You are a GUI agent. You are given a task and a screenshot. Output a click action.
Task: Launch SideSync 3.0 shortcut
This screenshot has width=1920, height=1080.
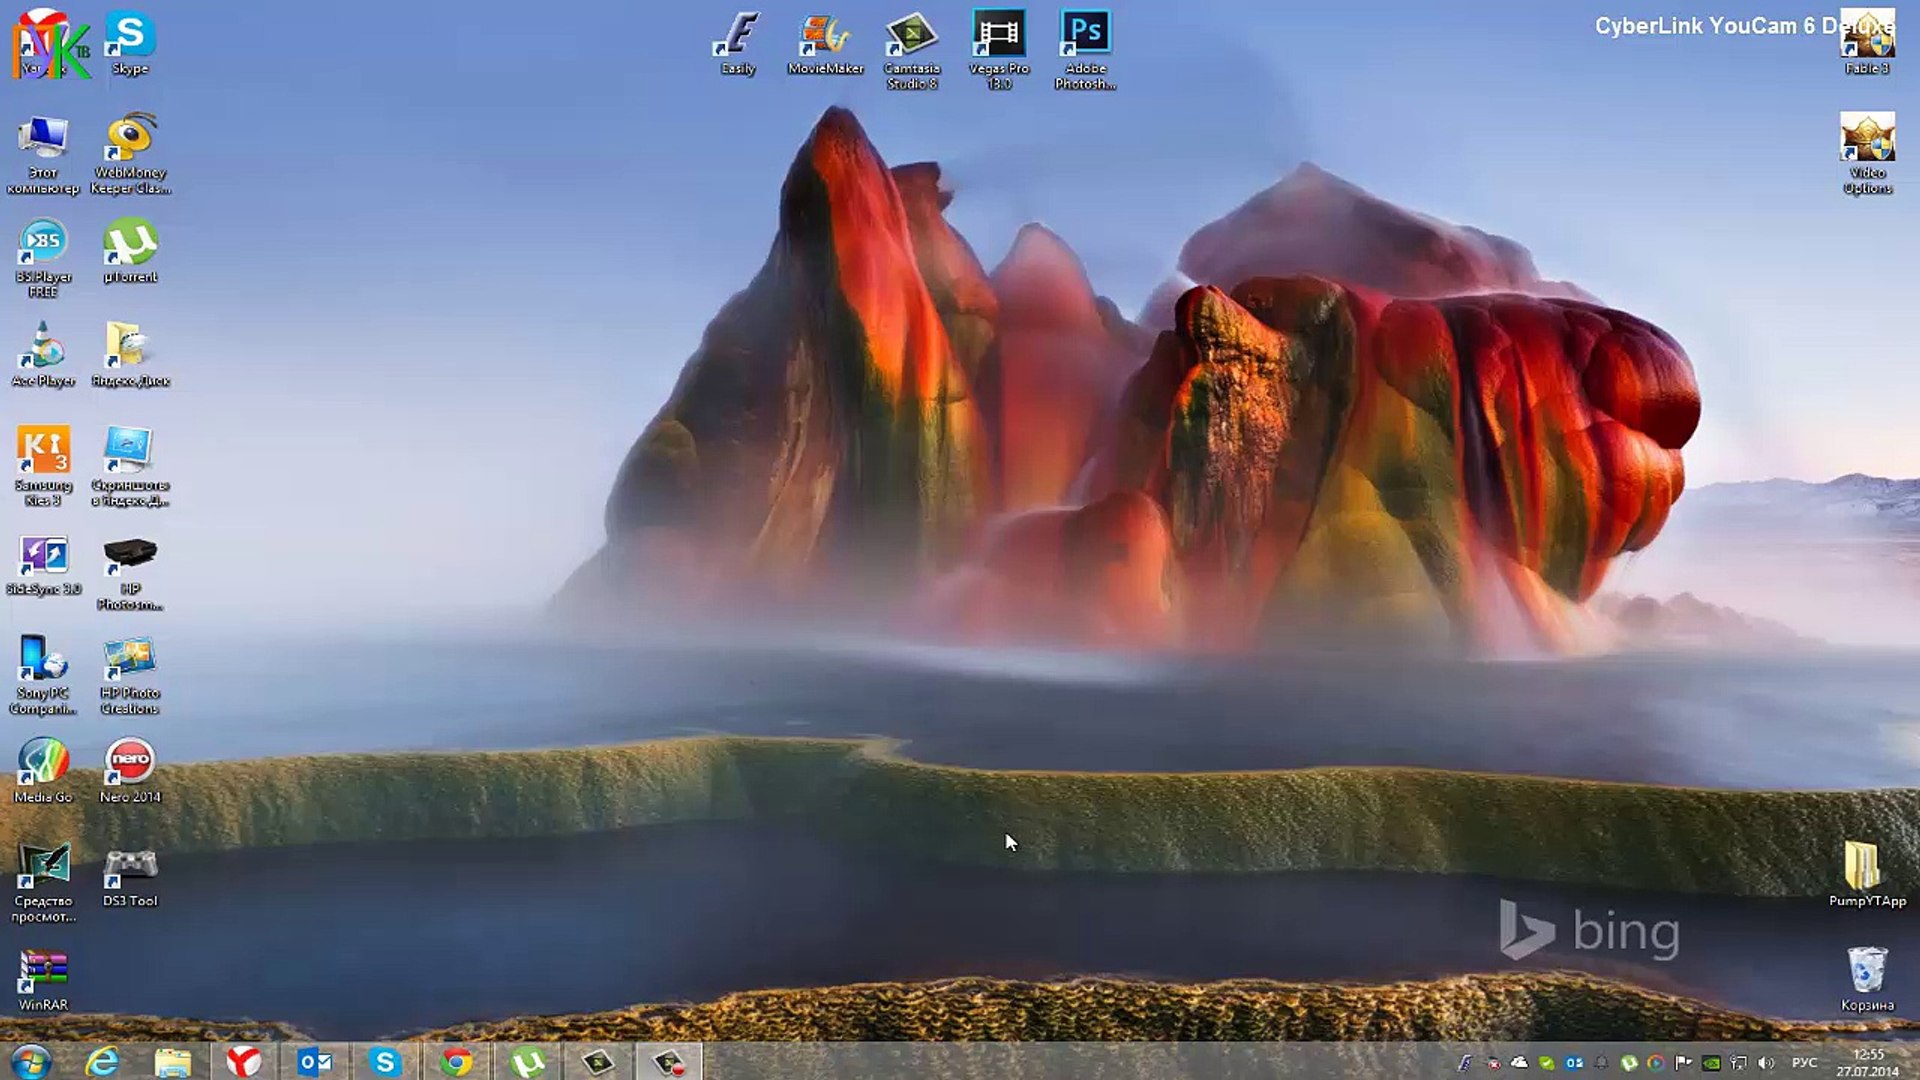click(43, 566)
